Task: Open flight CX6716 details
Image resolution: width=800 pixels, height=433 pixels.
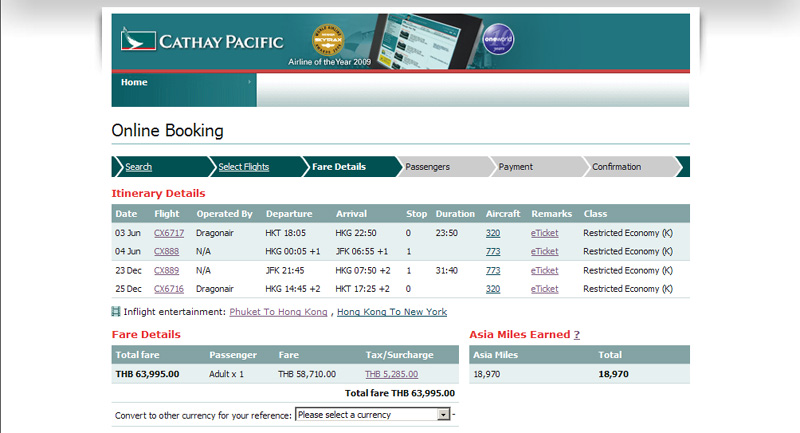Action: coord(169,289)
